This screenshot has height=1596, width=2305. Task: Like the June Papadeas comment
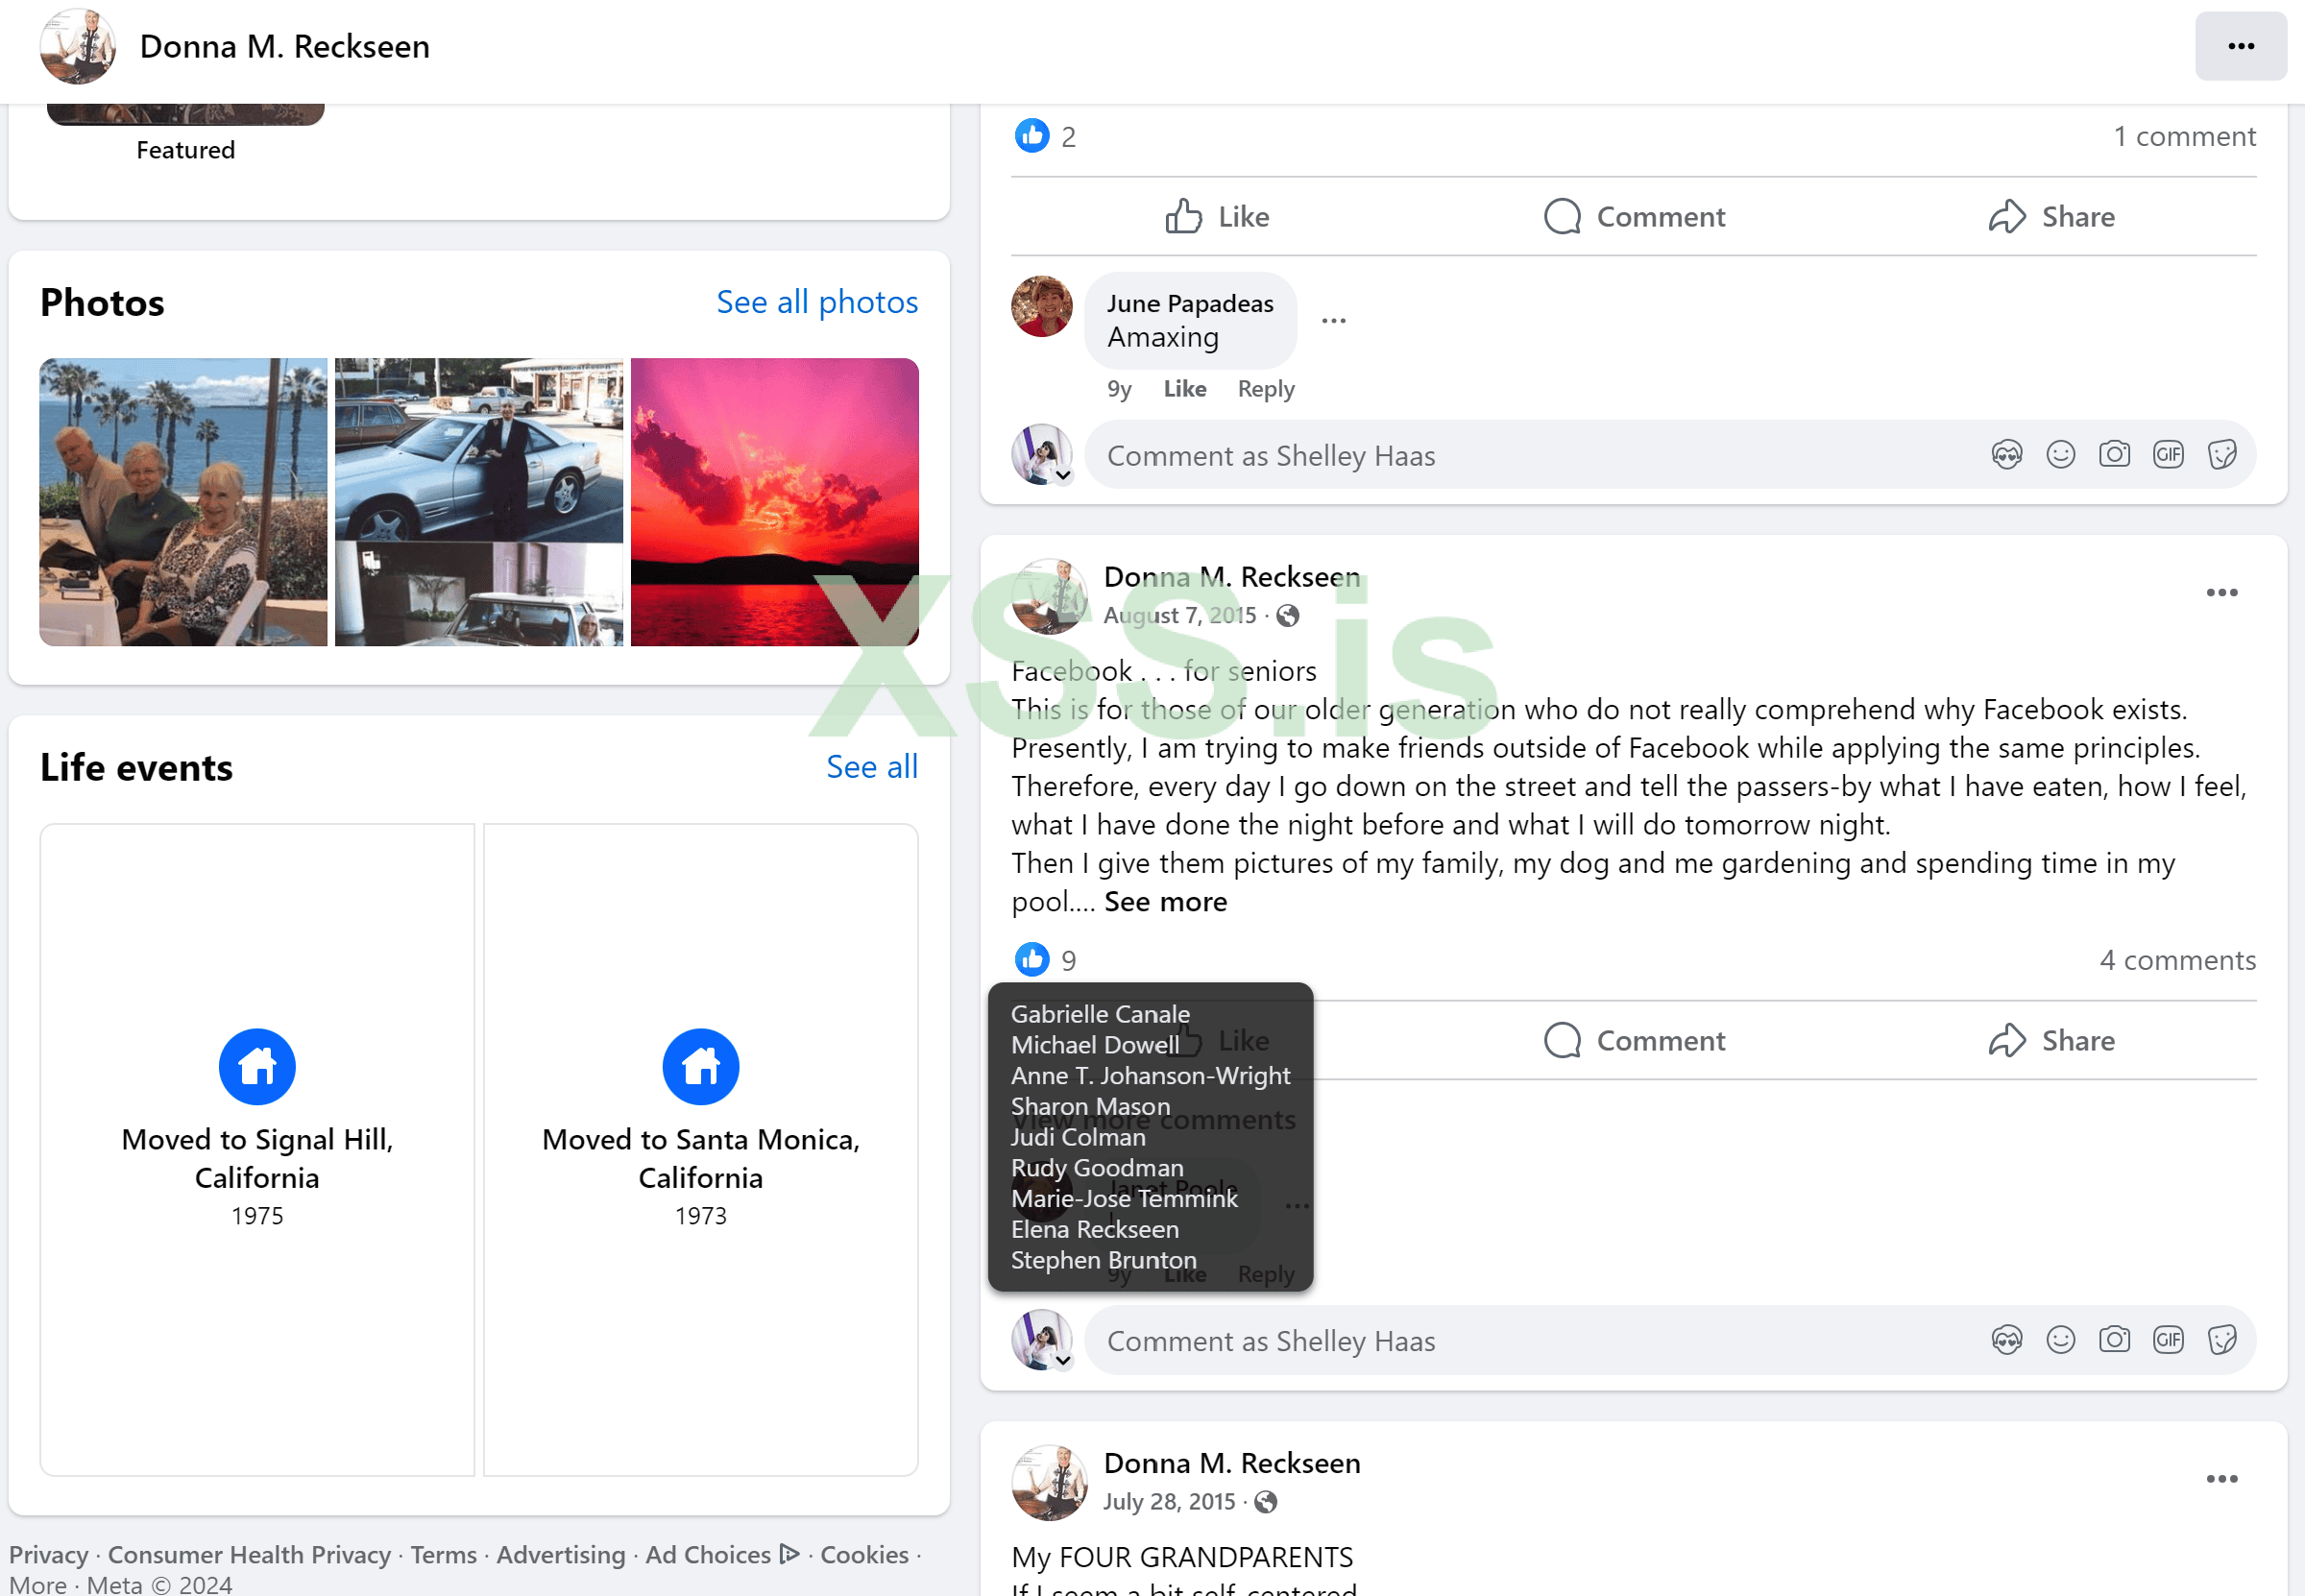1184,389
